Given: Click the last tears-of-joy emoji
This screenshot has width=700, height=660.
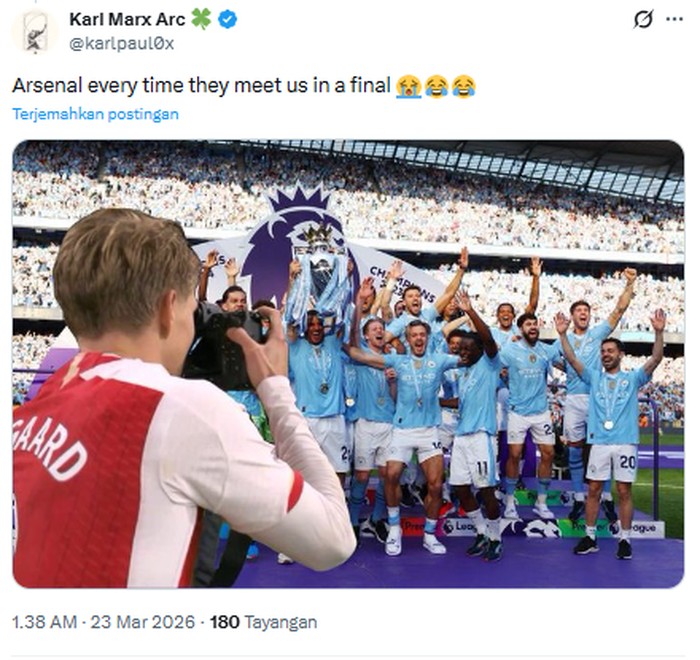Looking at the screenshot, I should tap(463, 86).
